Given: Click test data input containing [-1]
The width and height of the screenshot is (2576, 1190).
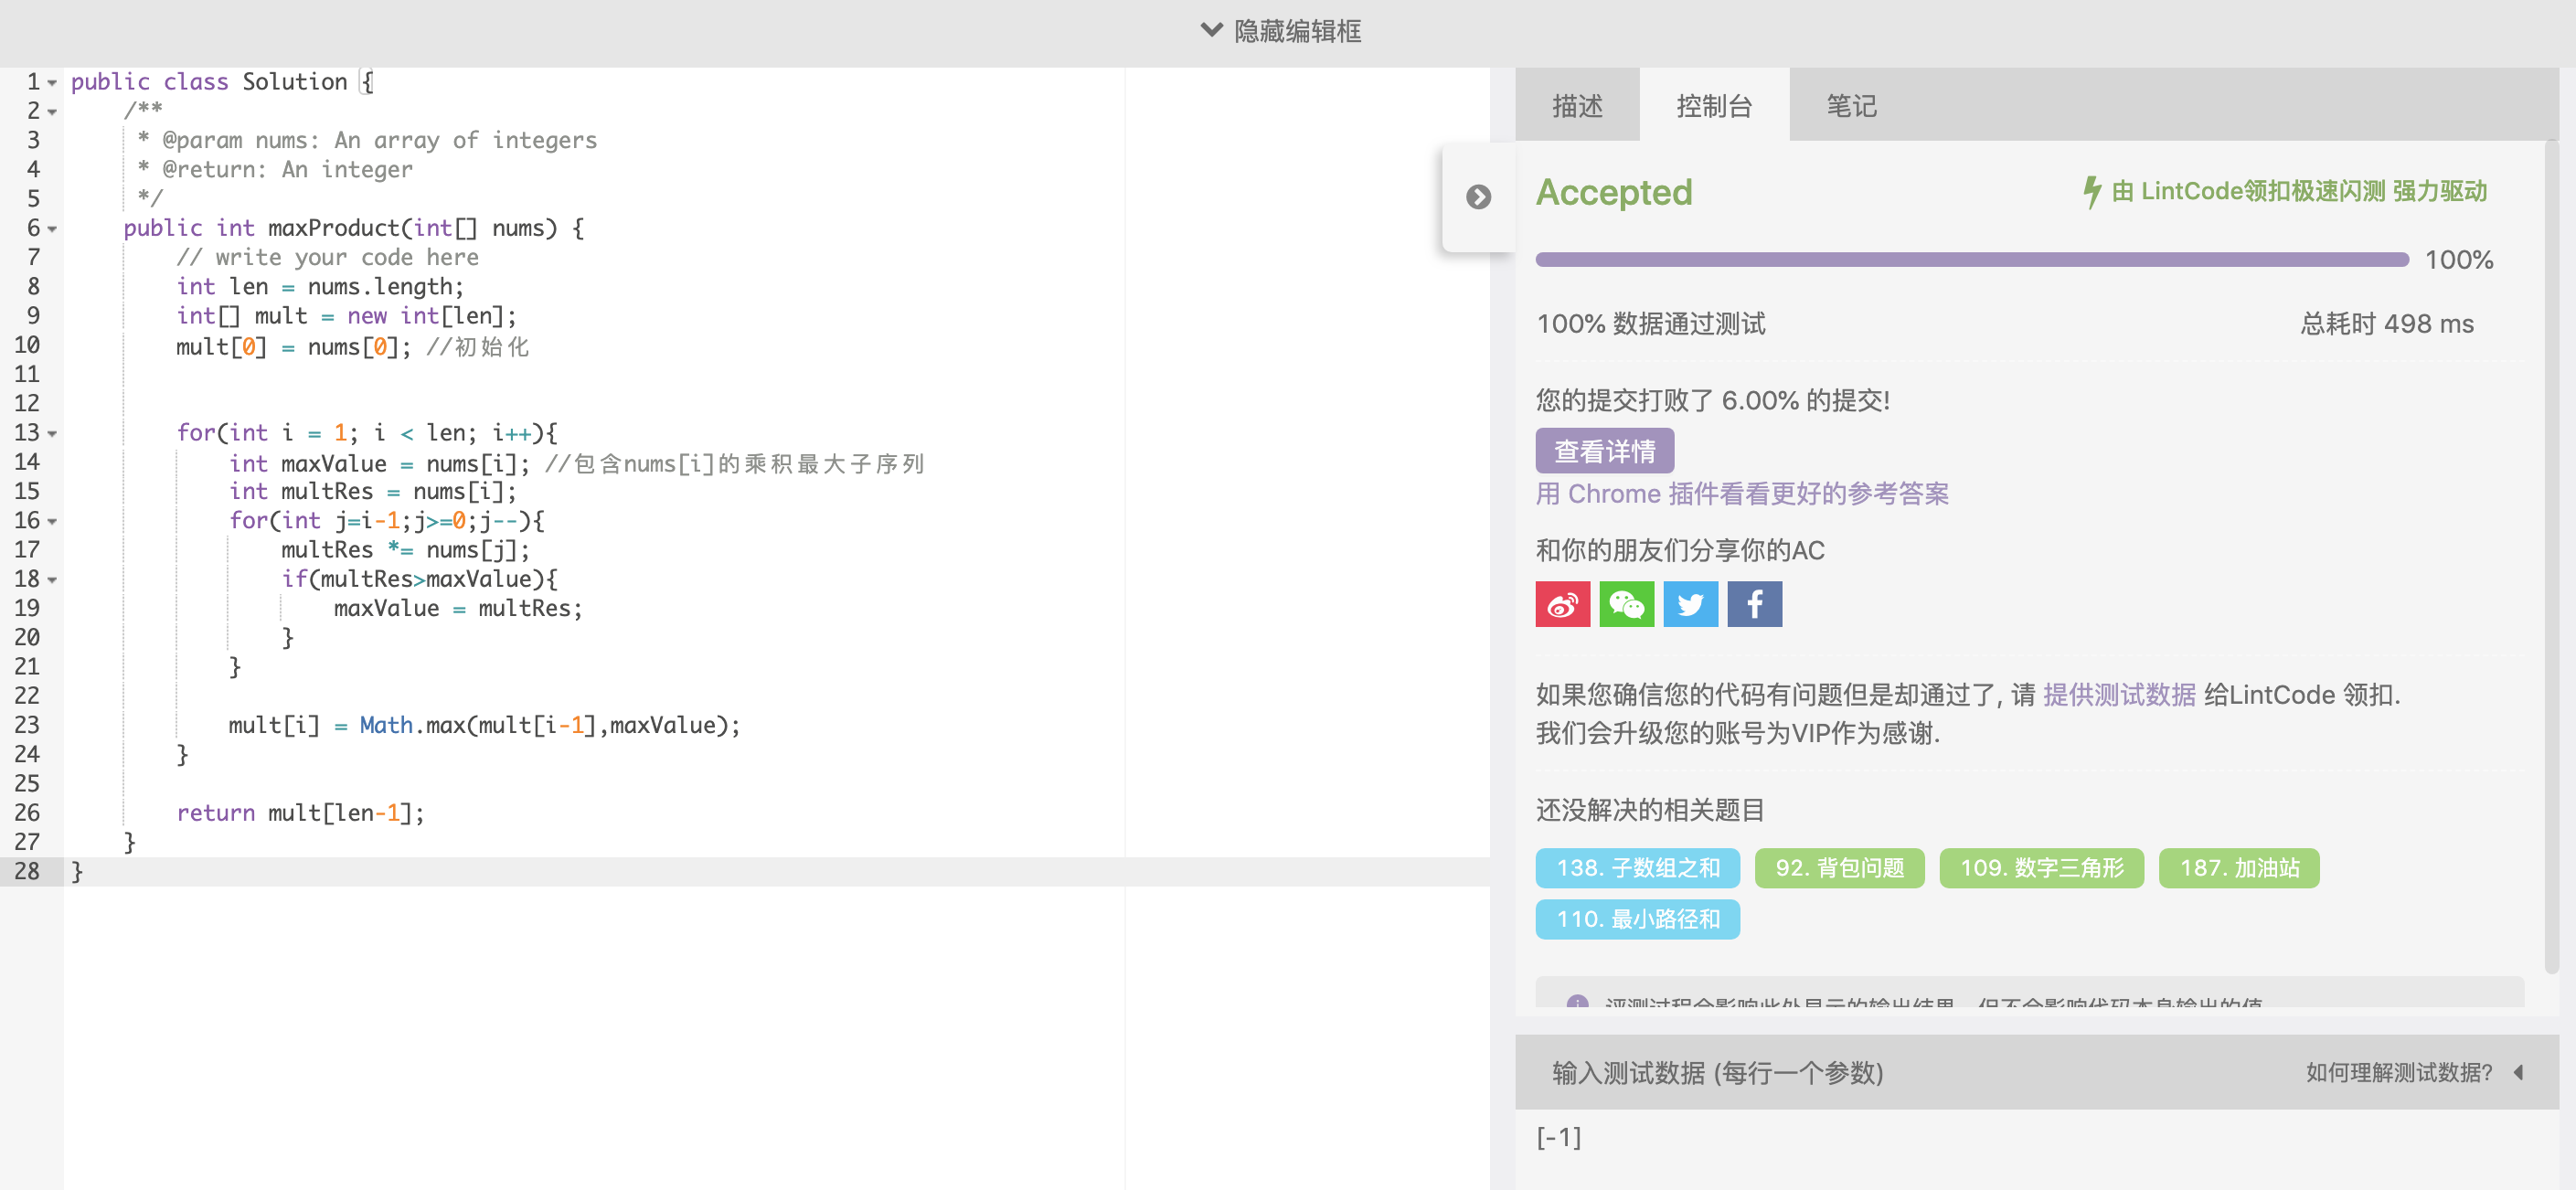Looking at the screenshot, I should click(1559, 1137).
